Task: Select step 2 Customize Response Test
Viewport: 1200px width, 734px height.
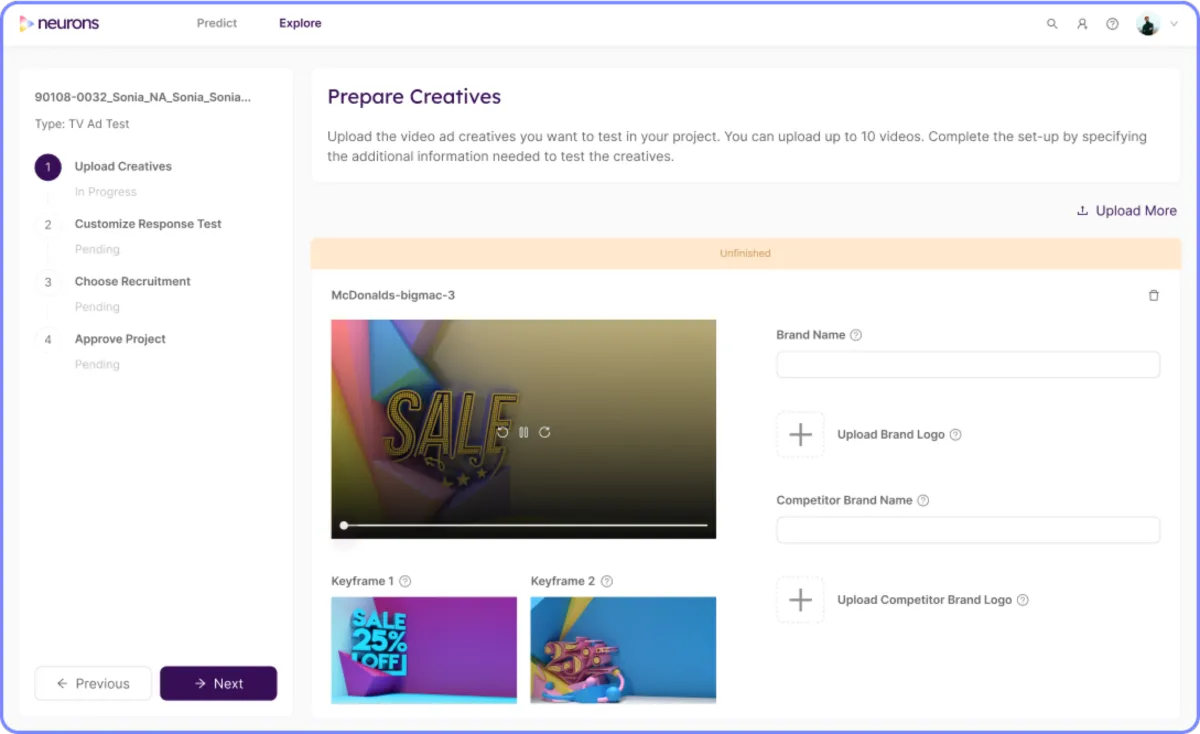Action: (148, 224)
